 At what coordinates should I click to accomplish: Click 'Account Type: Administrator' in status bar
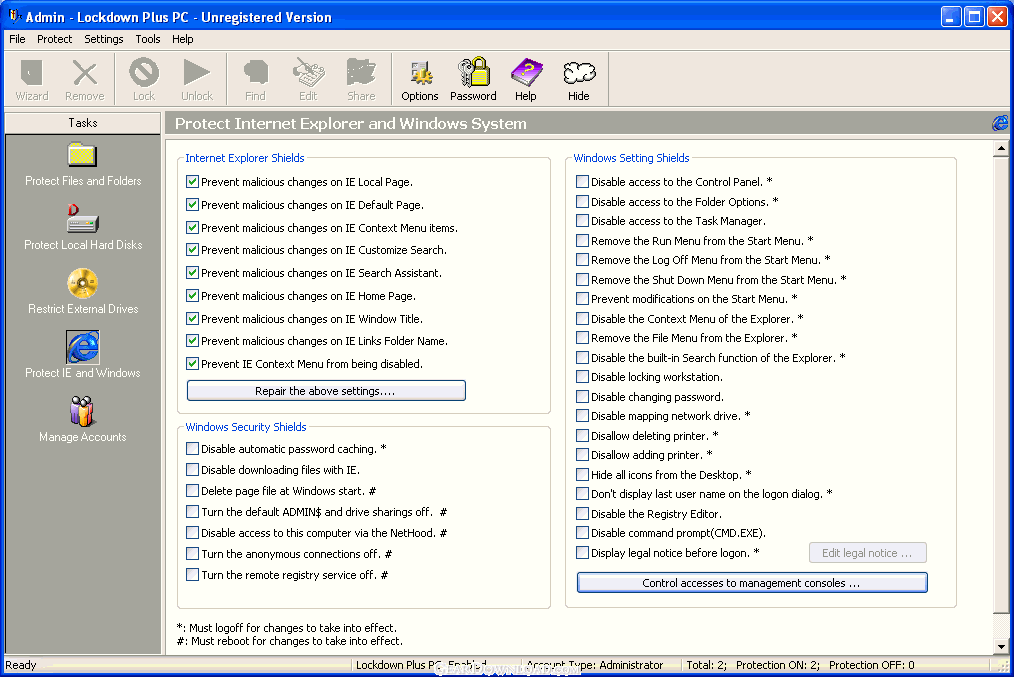tap(595, 665)
